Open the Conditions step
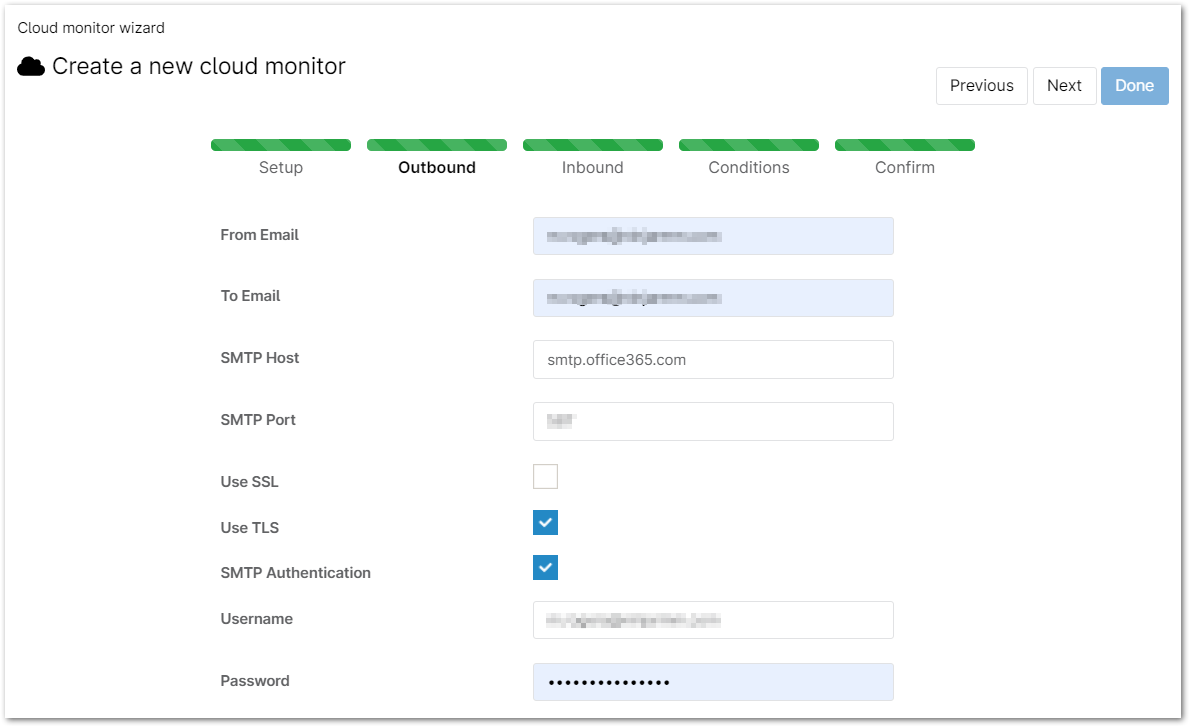This screenshot has height=727, width=1190. coord(749,167)
